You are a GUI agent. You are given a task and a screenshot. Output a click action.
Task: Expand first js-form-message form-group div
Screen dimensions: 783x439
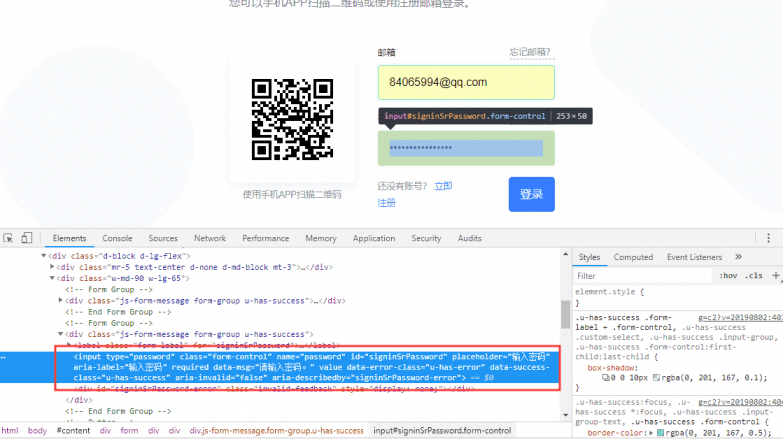click(60, 301)
